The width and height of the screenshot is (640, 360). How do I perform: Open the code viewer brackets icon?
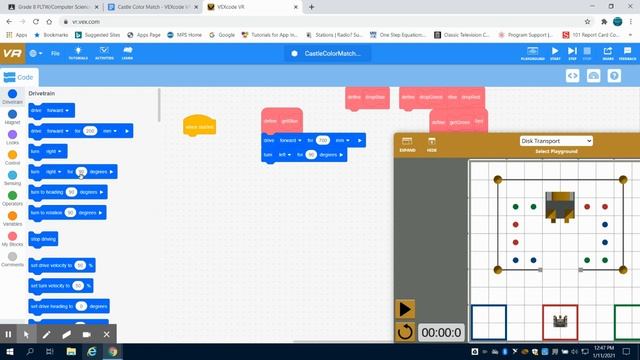click(x=573, y=76)
